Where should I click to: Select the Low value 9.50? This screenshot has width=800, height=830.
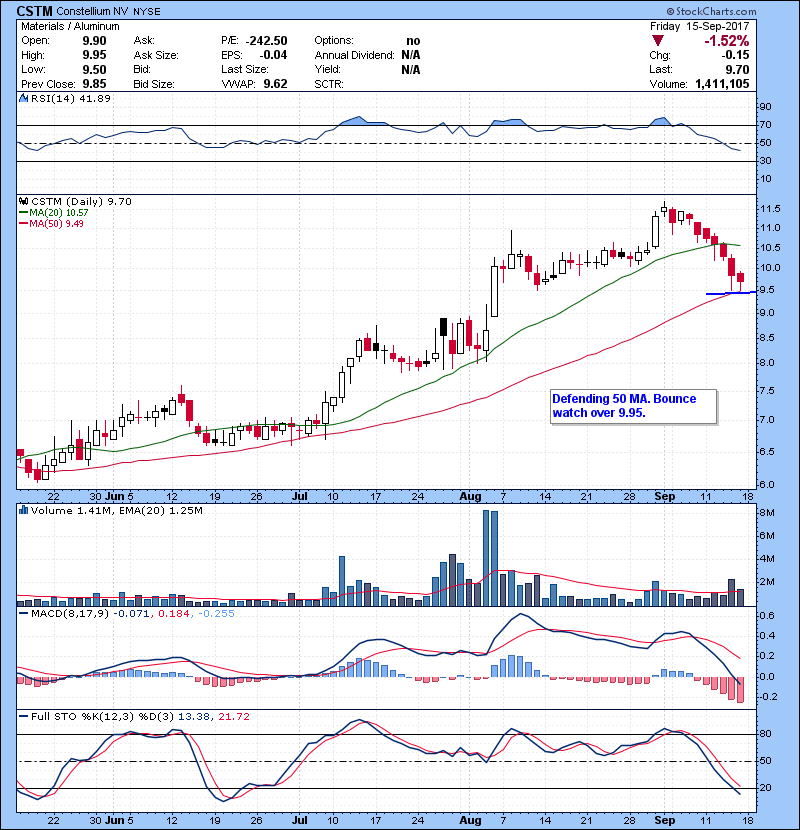click(94, 70)
